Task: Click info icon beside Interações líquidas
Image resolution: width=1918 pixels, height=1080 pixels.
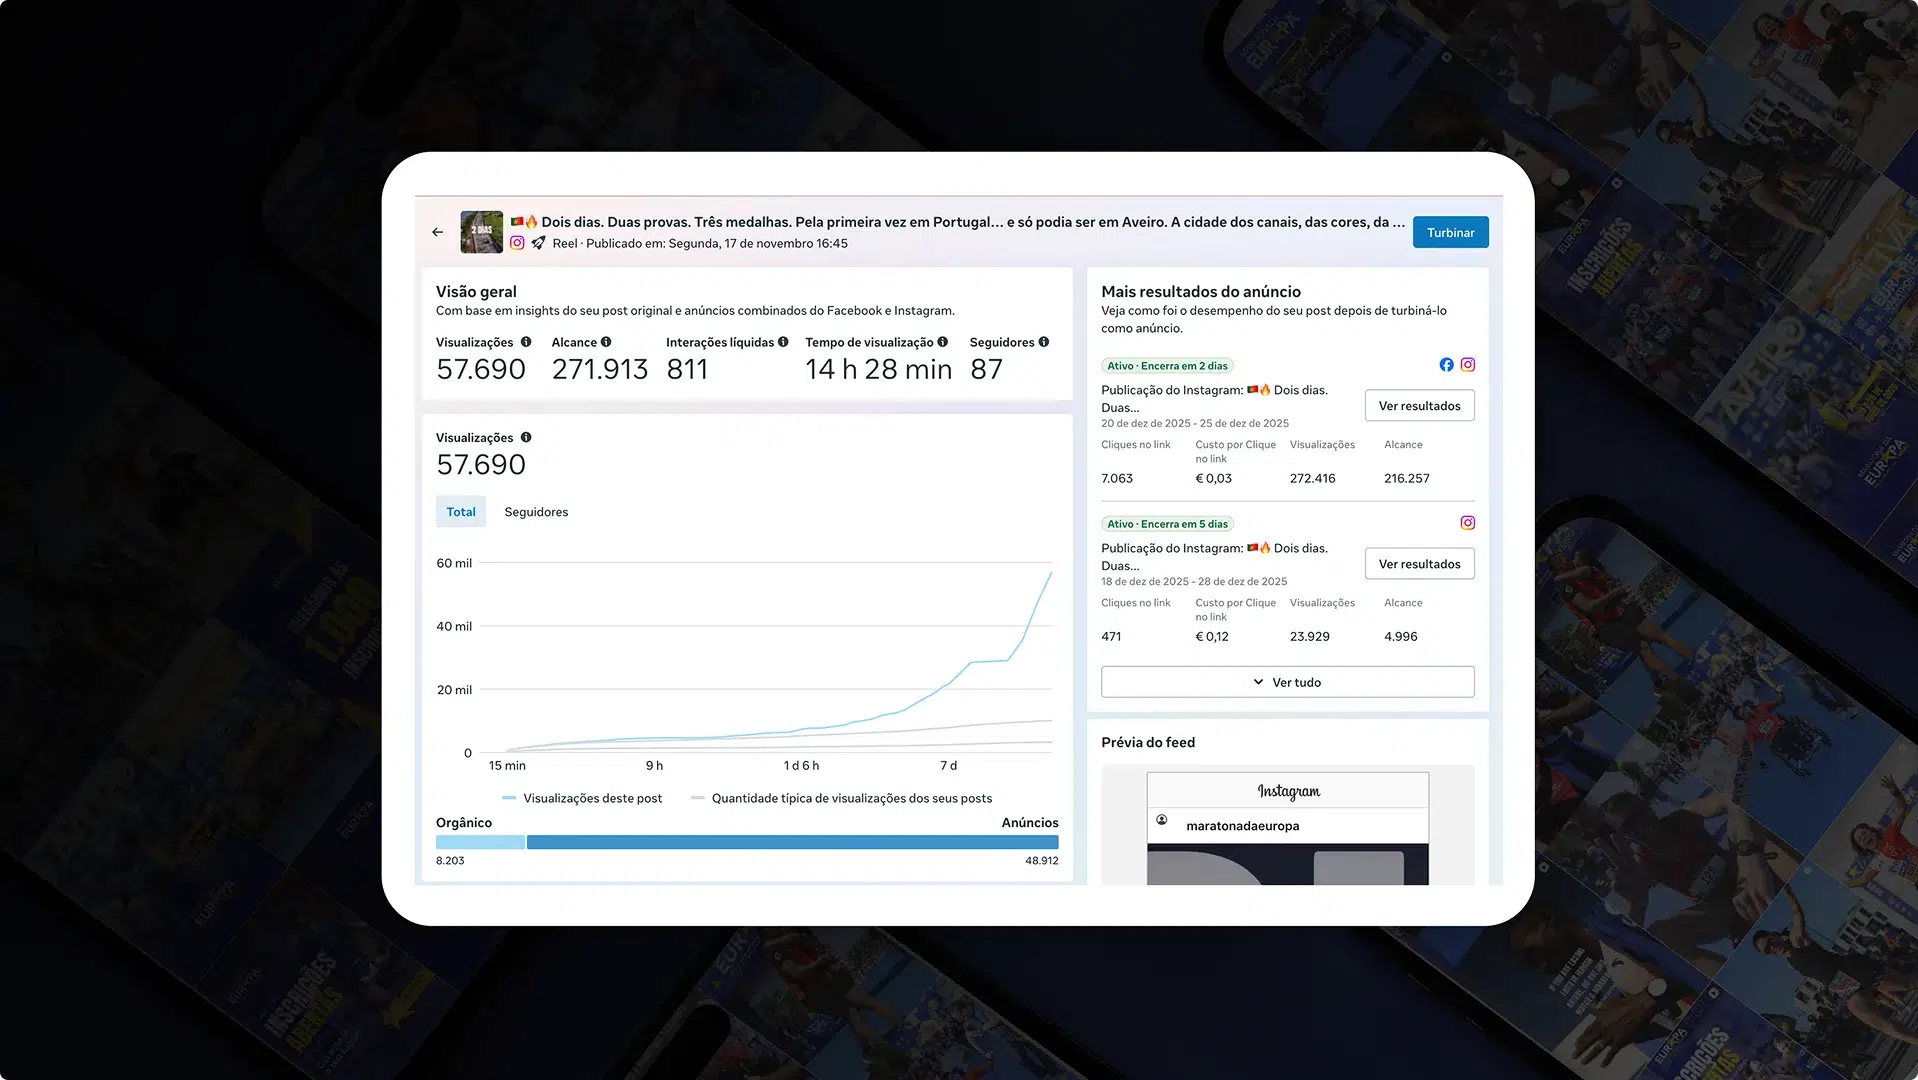Action: pos(783,342)
